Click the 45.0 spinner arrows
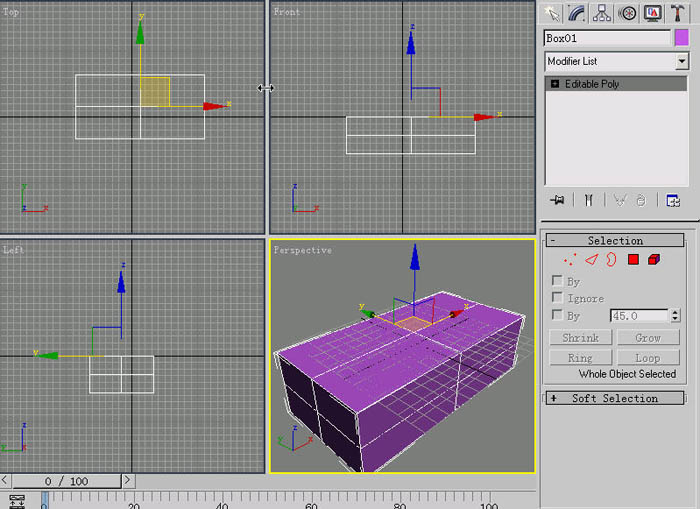Viewport: 700px width, 509px height. point(675,316)
